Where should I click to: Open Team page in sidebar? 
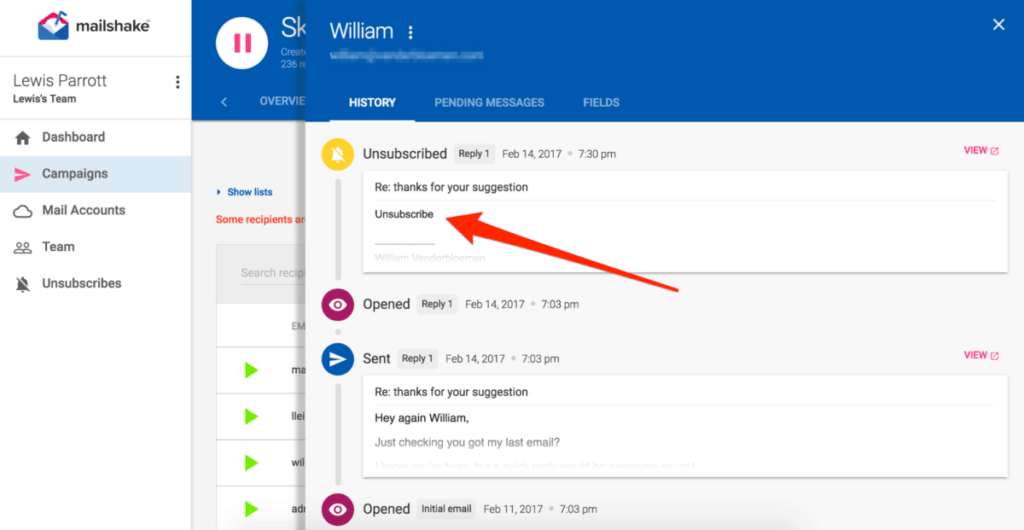tap(95, 247)
